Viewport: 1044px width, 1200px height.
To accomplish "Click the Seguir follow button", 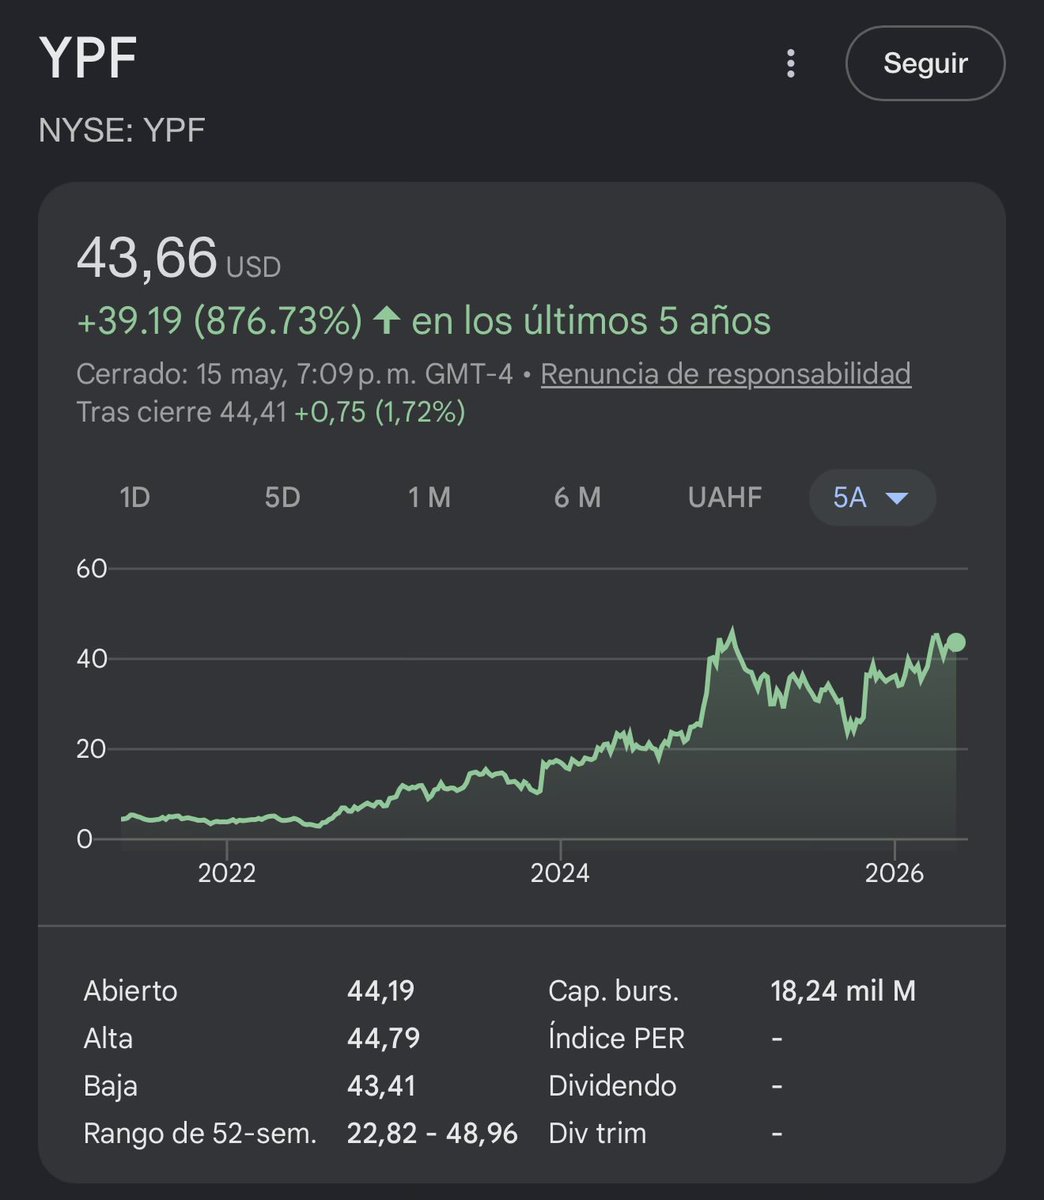I will tap(925, 64).
